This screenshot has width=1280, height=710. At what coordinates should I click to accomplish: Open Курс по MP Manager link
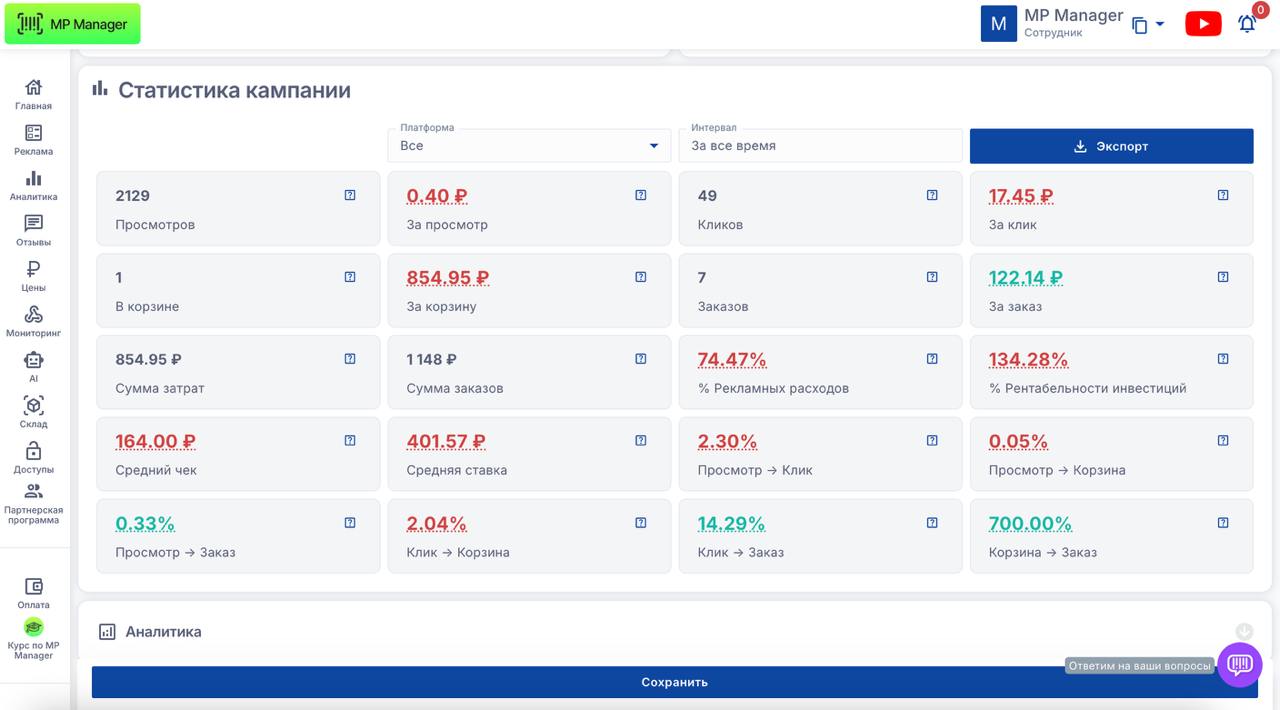point(33,639)
